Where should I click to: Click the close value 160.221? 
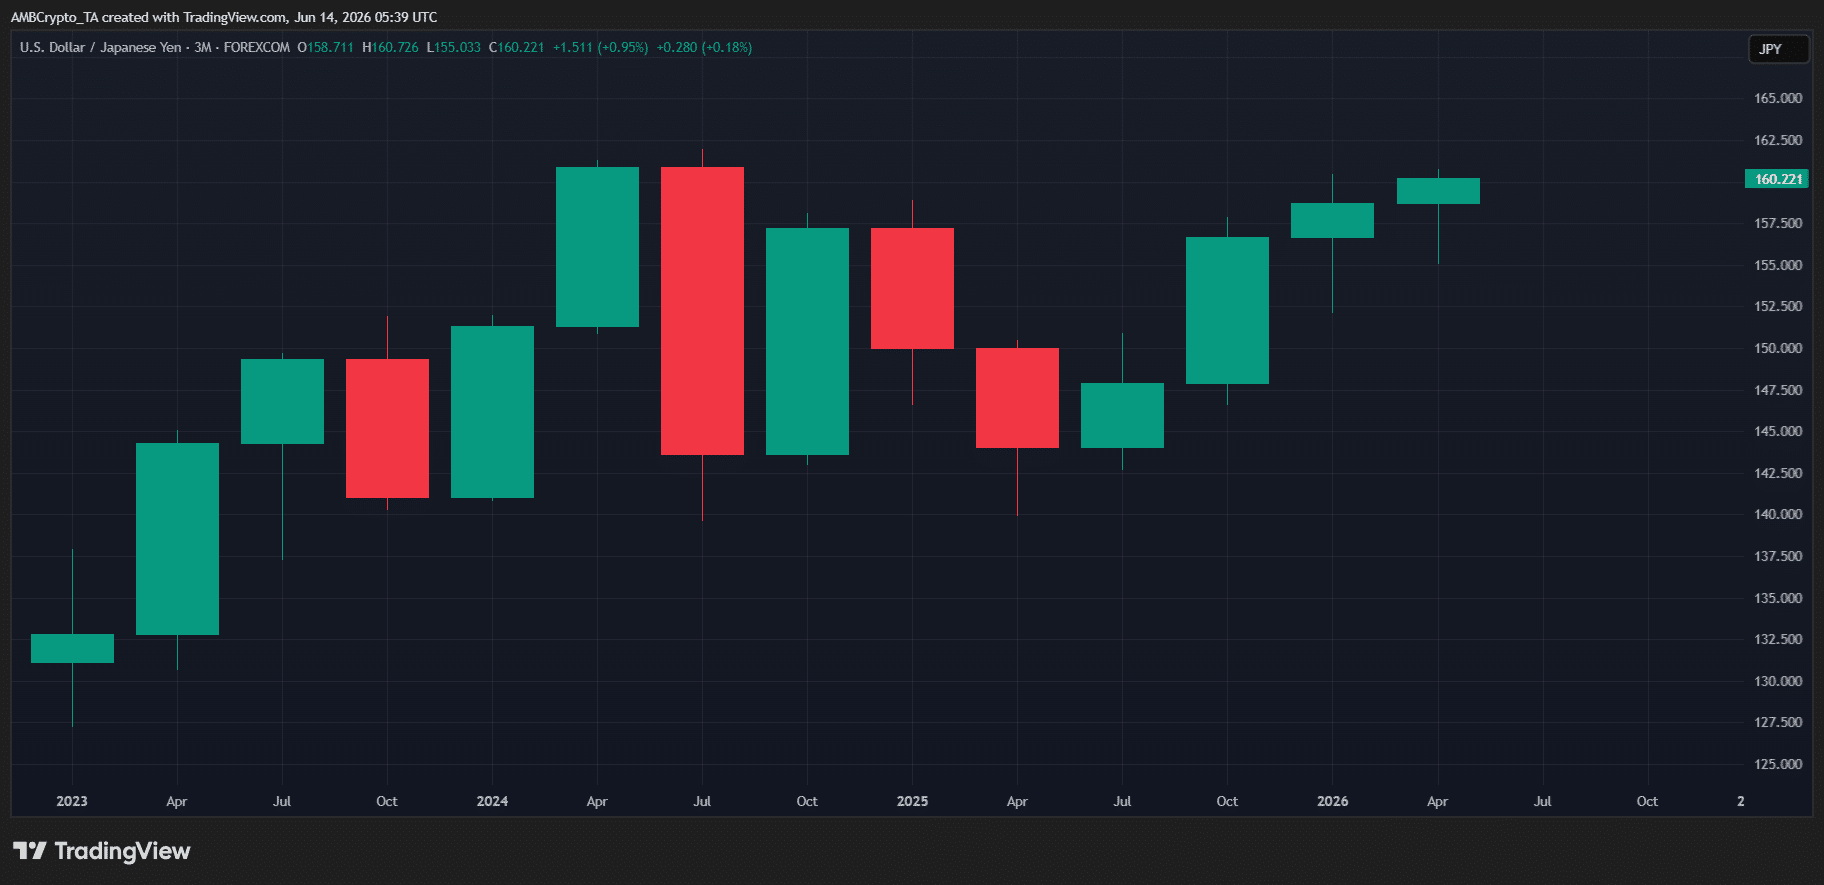click(521, 47)
